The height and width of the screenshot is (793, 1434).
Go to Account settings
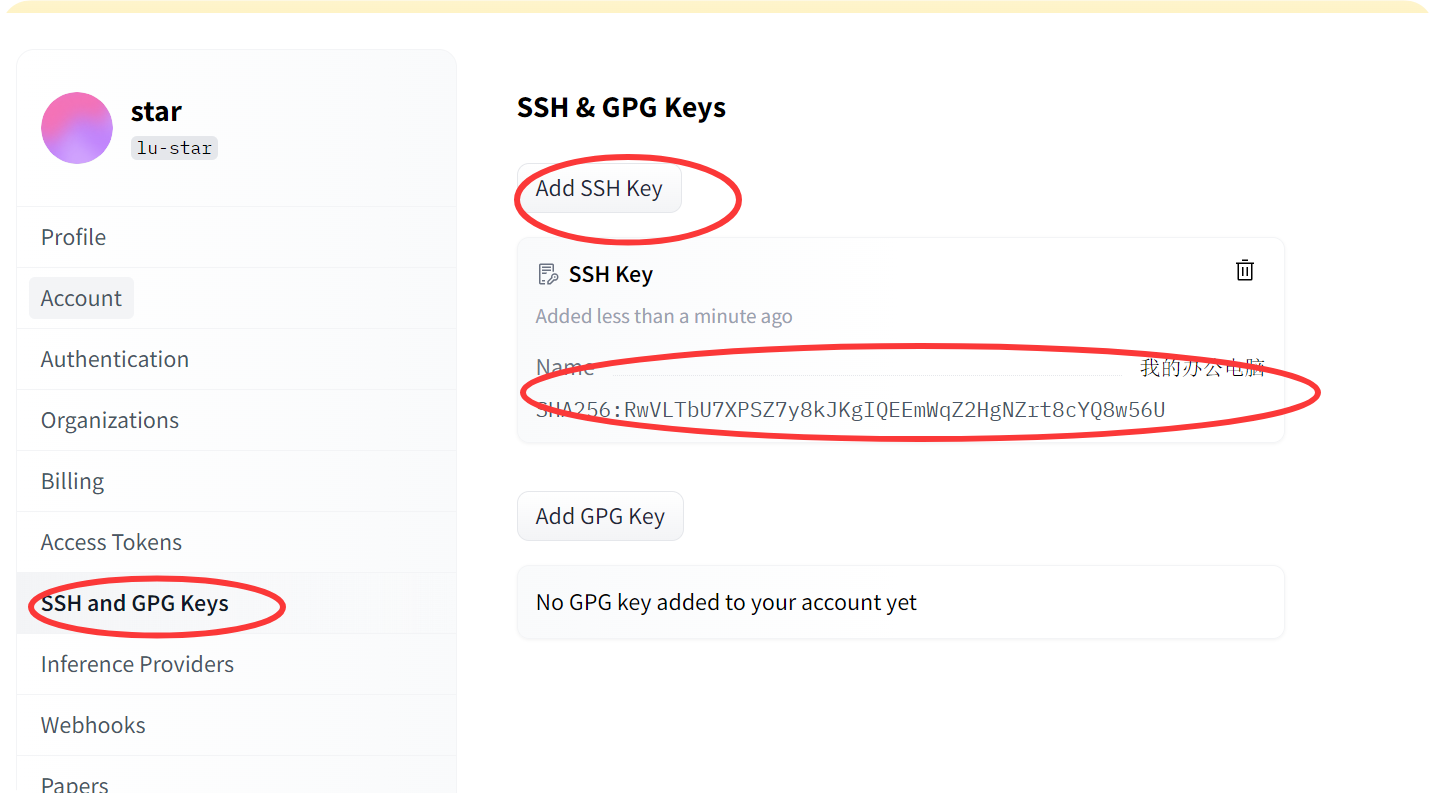pos(81,298)
